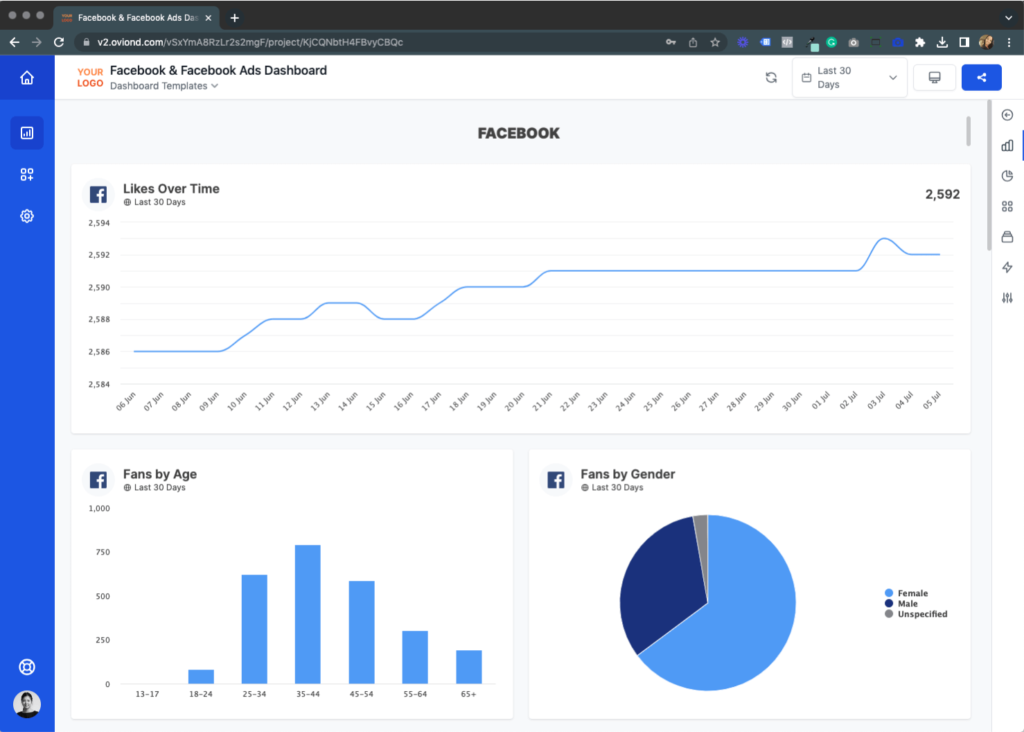Click the browser address bar URL
Image resolution: width=1024 pixels, height=732 pixels.
(x=250, y=42)
